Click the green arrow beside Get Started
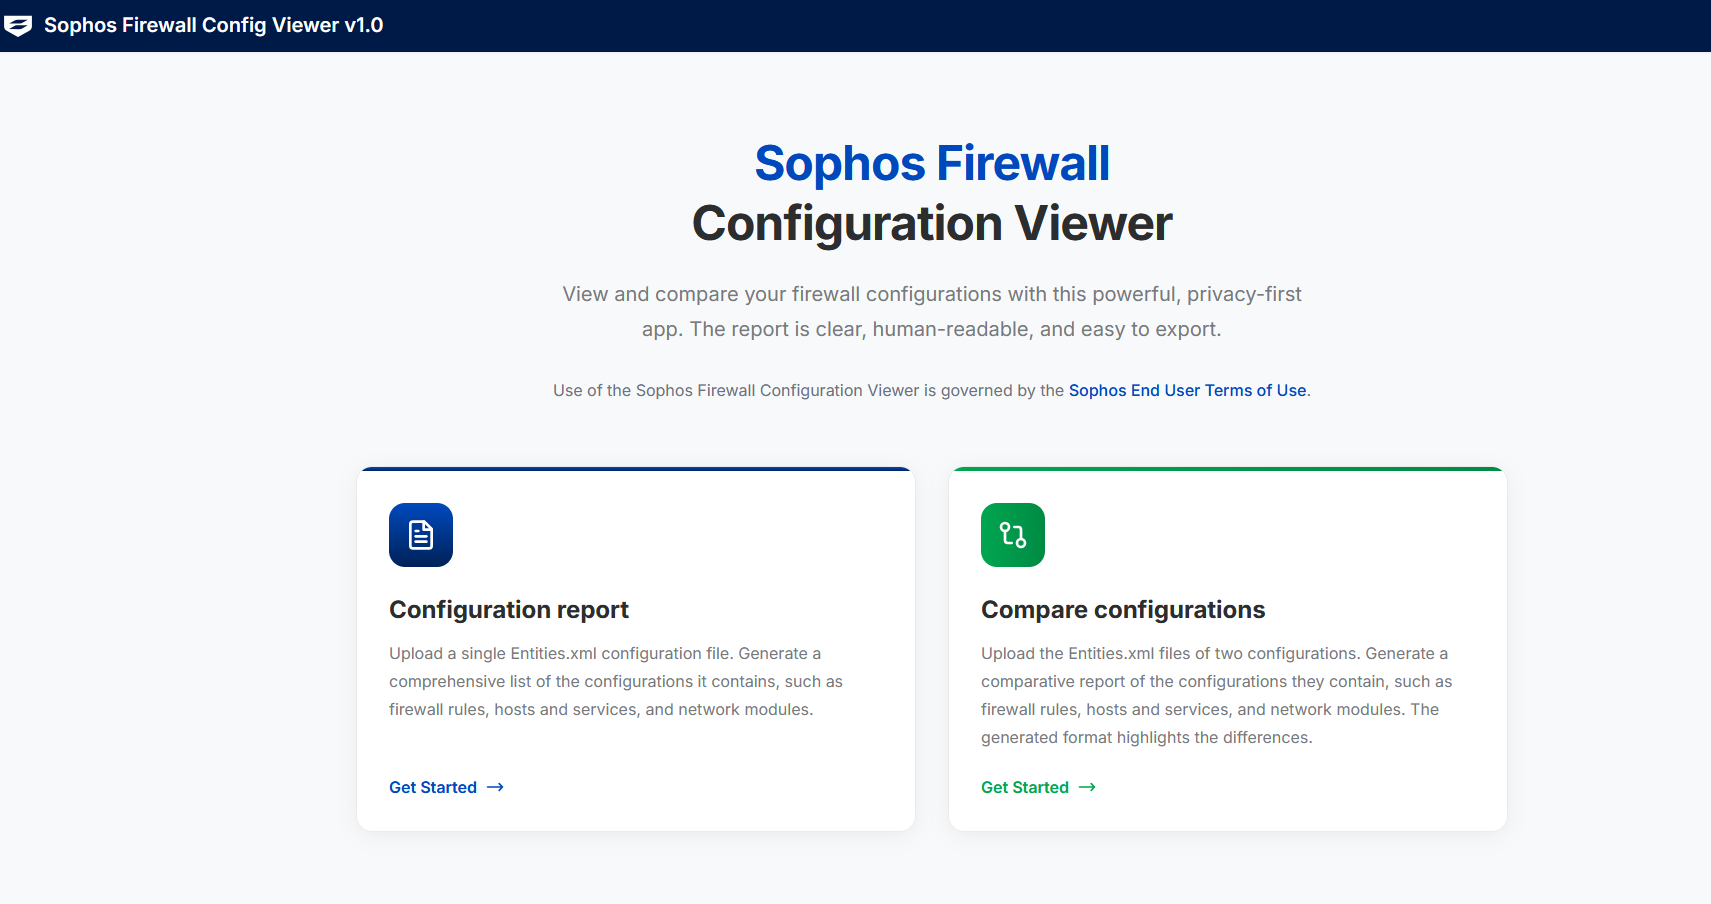 1087,788
